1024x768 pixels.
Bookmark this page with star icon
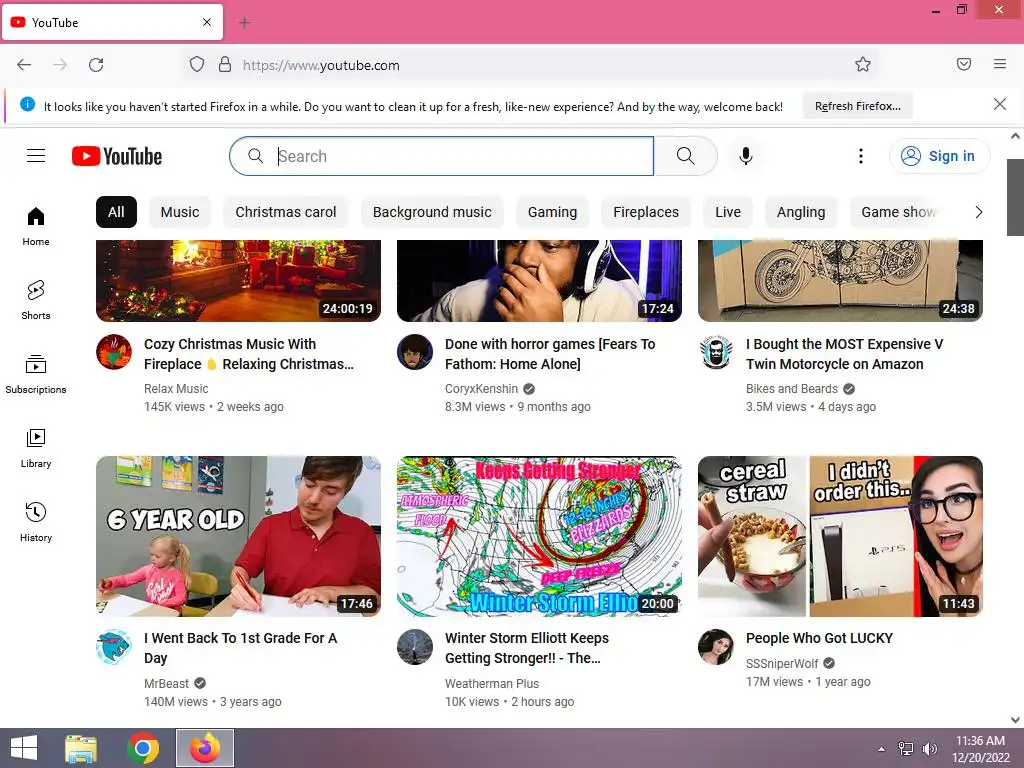click(863, 64)
